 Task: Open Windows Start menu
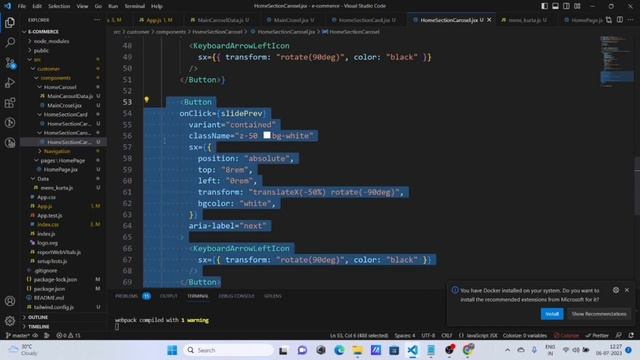click(172, 350)
